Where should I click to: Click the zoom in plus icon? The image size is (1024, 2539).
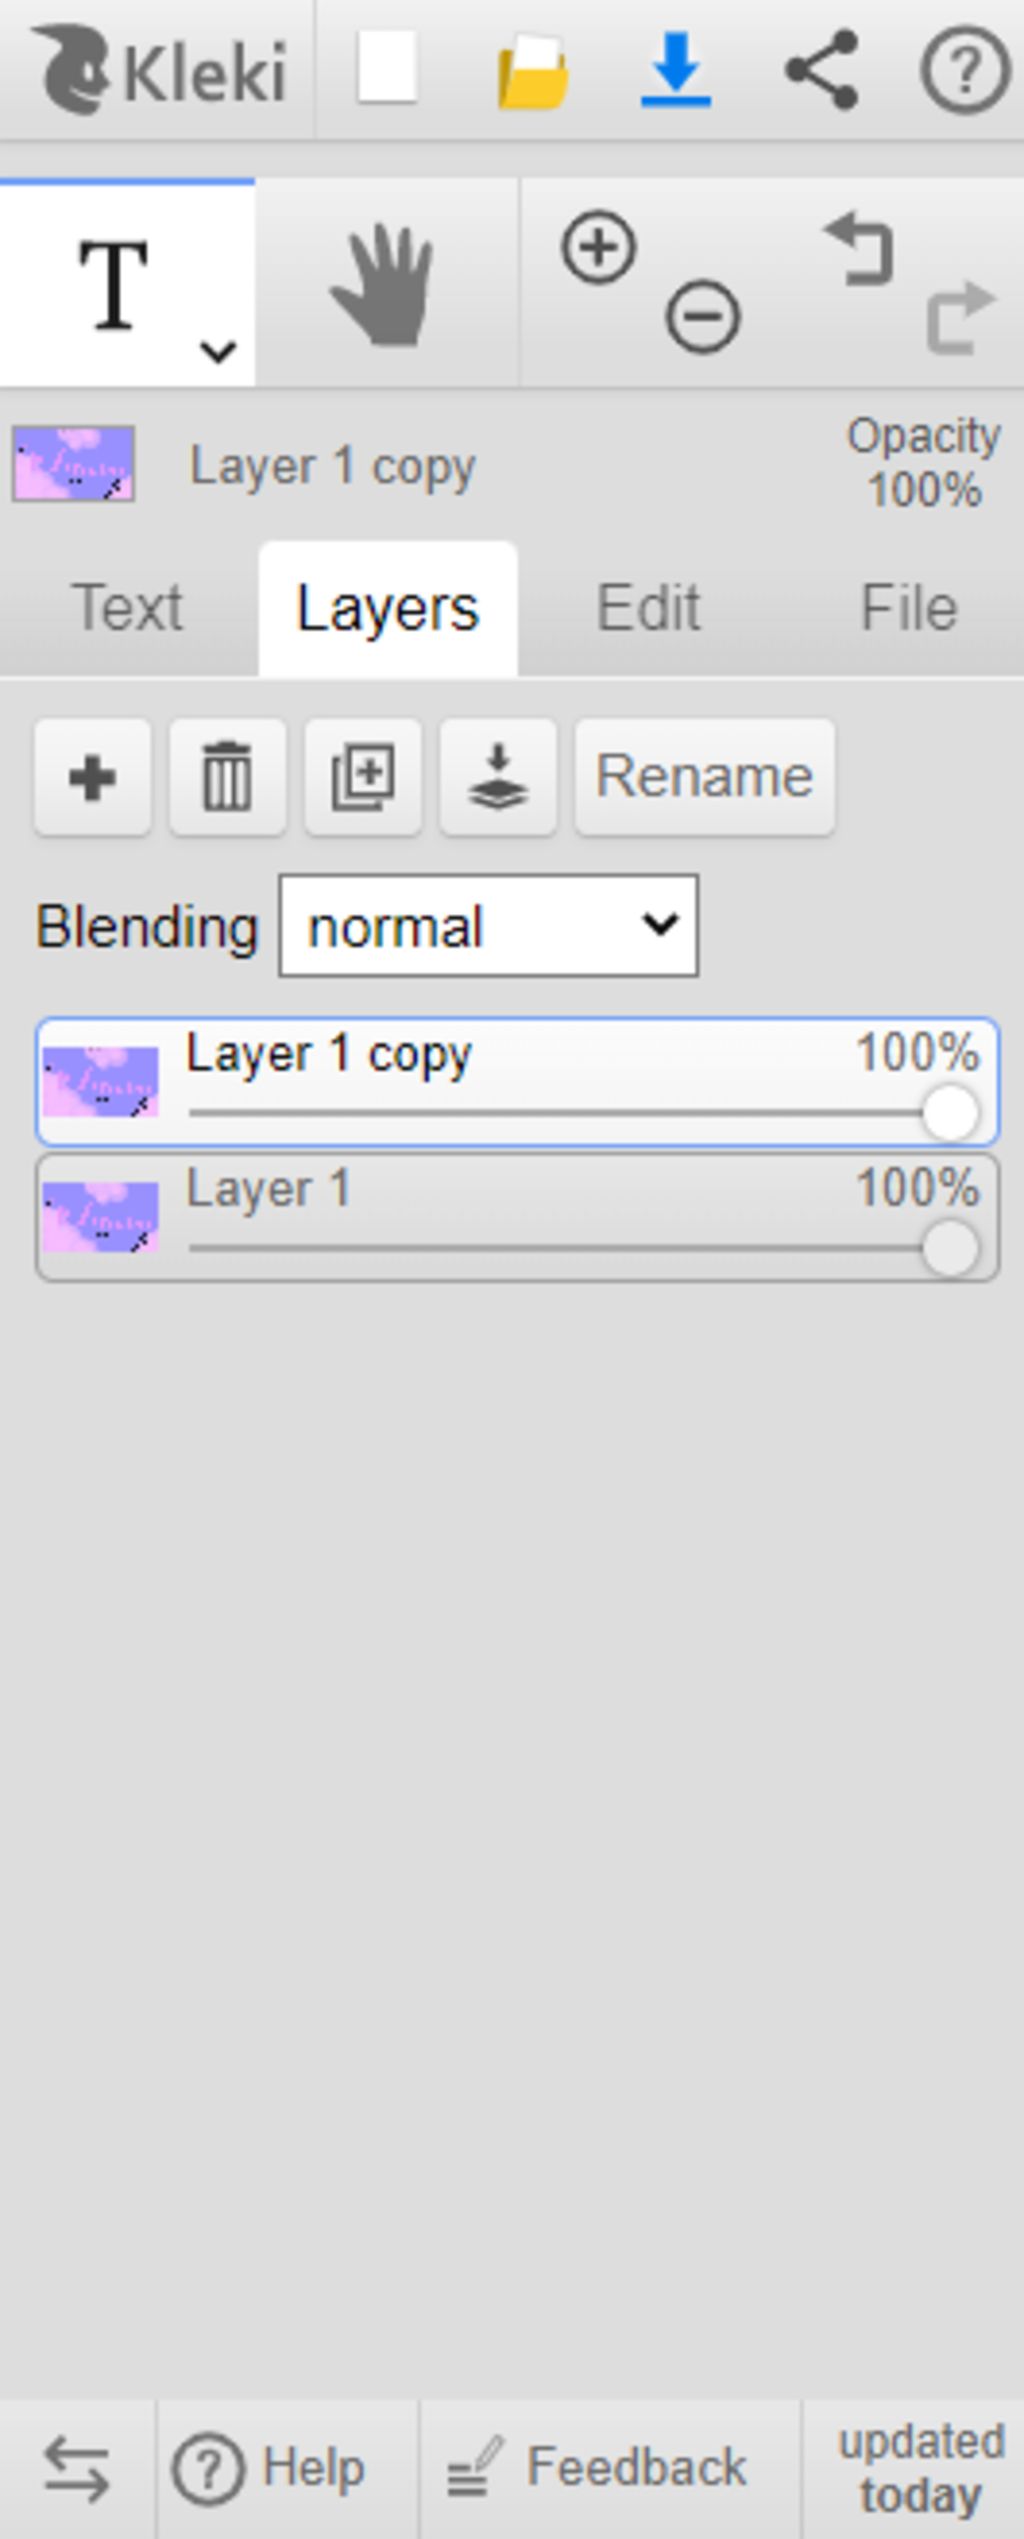click(599, 247)
